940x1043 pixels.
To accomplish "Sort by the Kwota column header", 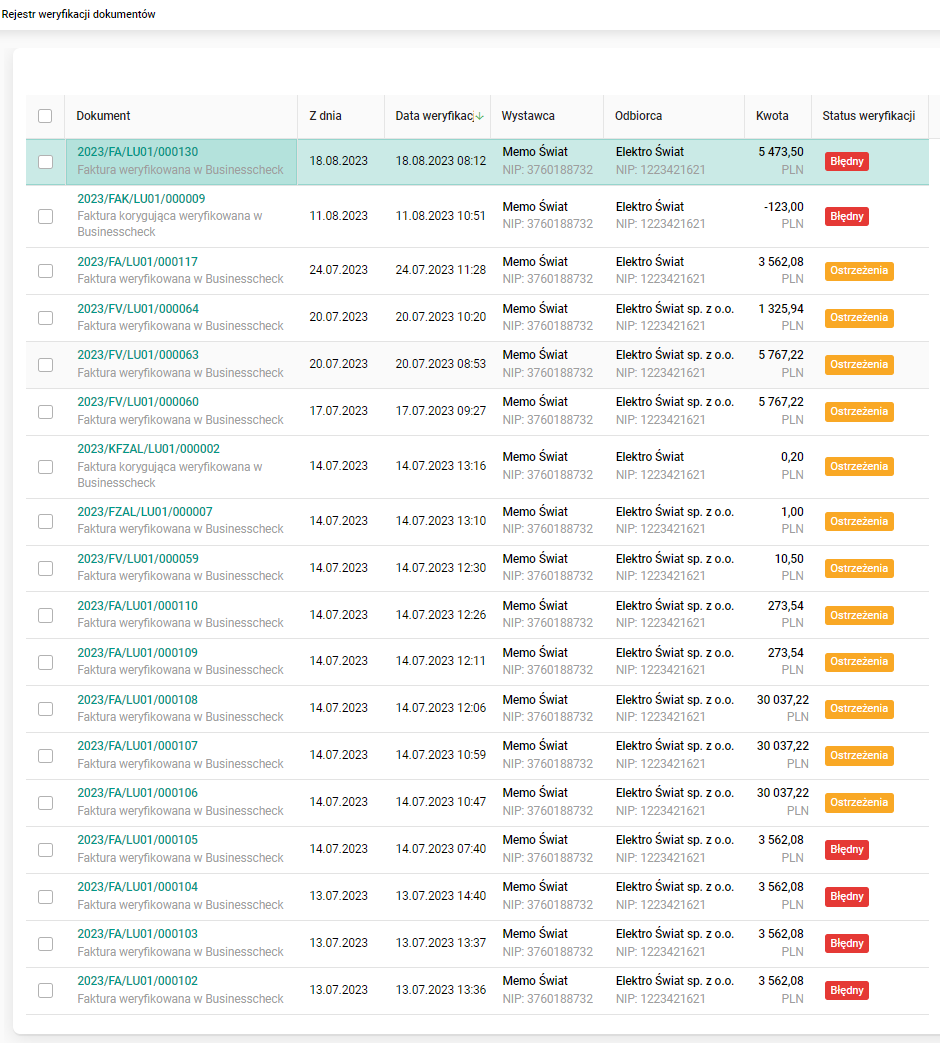I will [772, 116].
